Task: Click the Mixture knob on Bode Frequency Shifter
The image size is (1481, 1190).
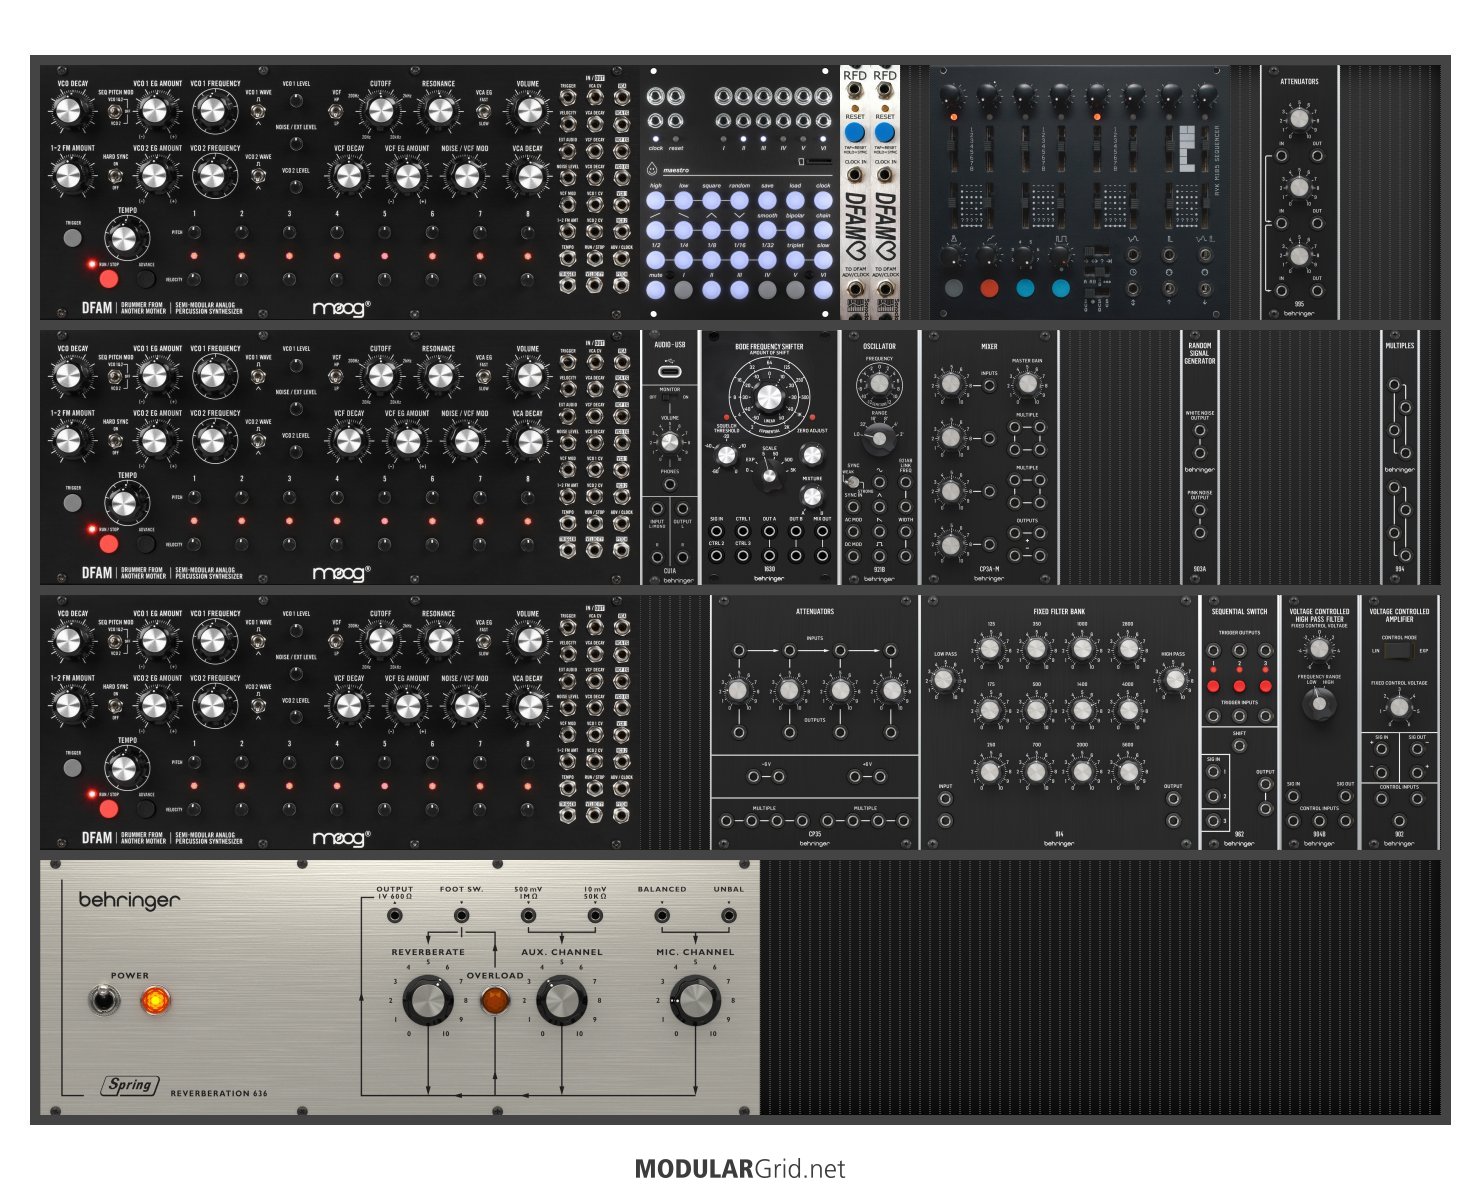Action: click(x=812, y=497)
